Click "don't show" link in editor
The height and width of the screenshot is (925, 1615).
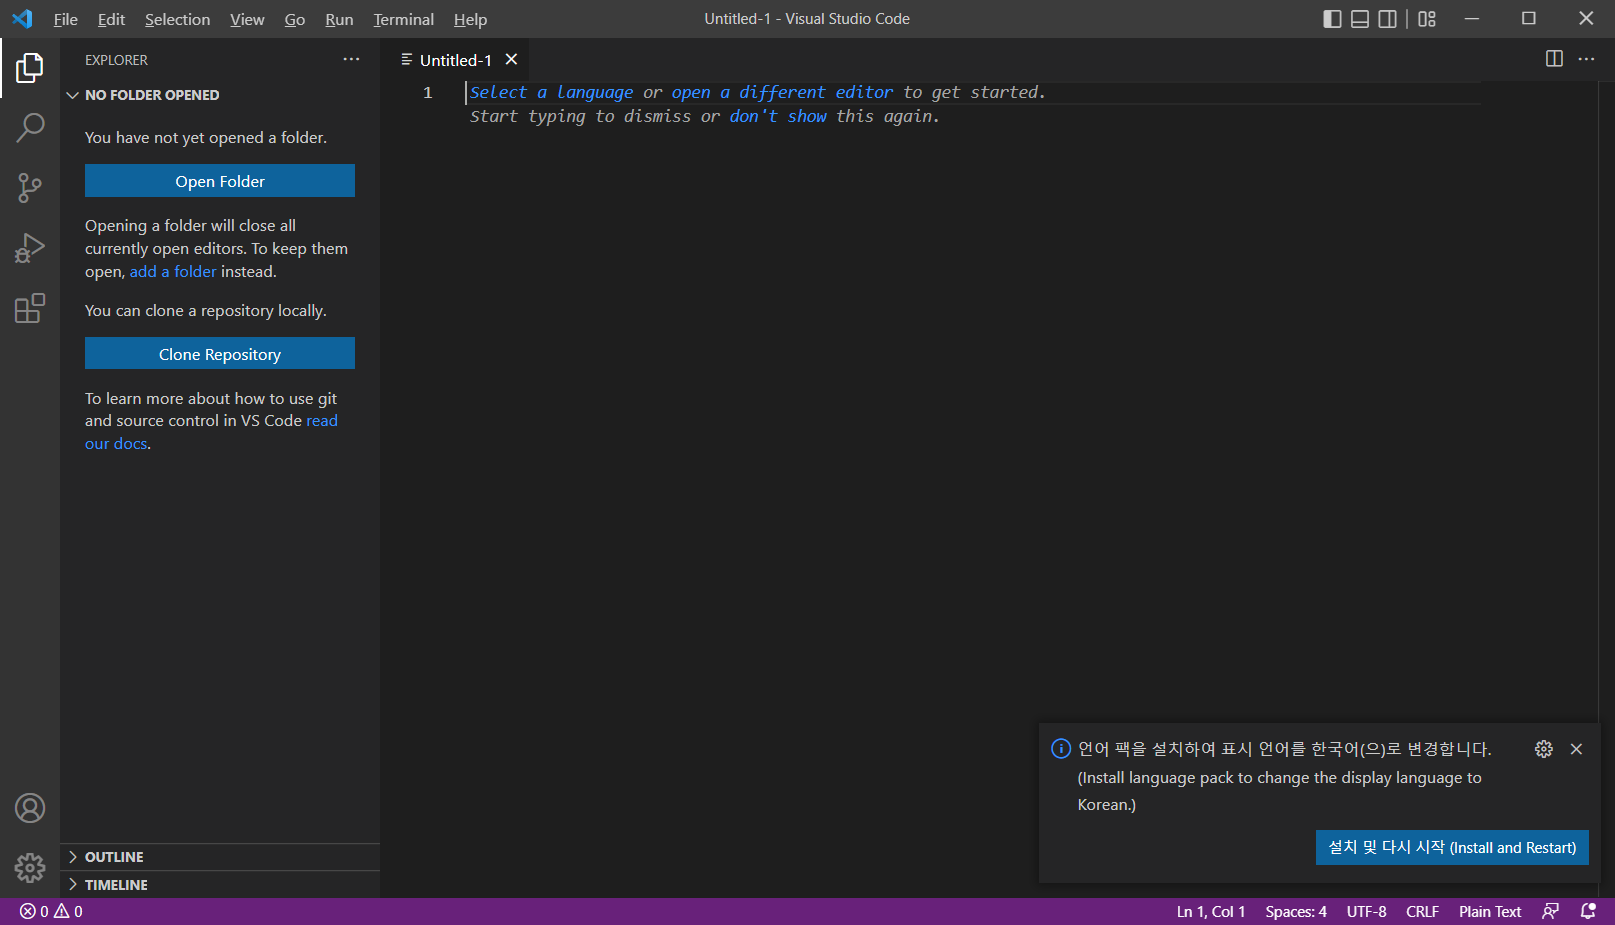pyautogui.click(x=778, y=116)
